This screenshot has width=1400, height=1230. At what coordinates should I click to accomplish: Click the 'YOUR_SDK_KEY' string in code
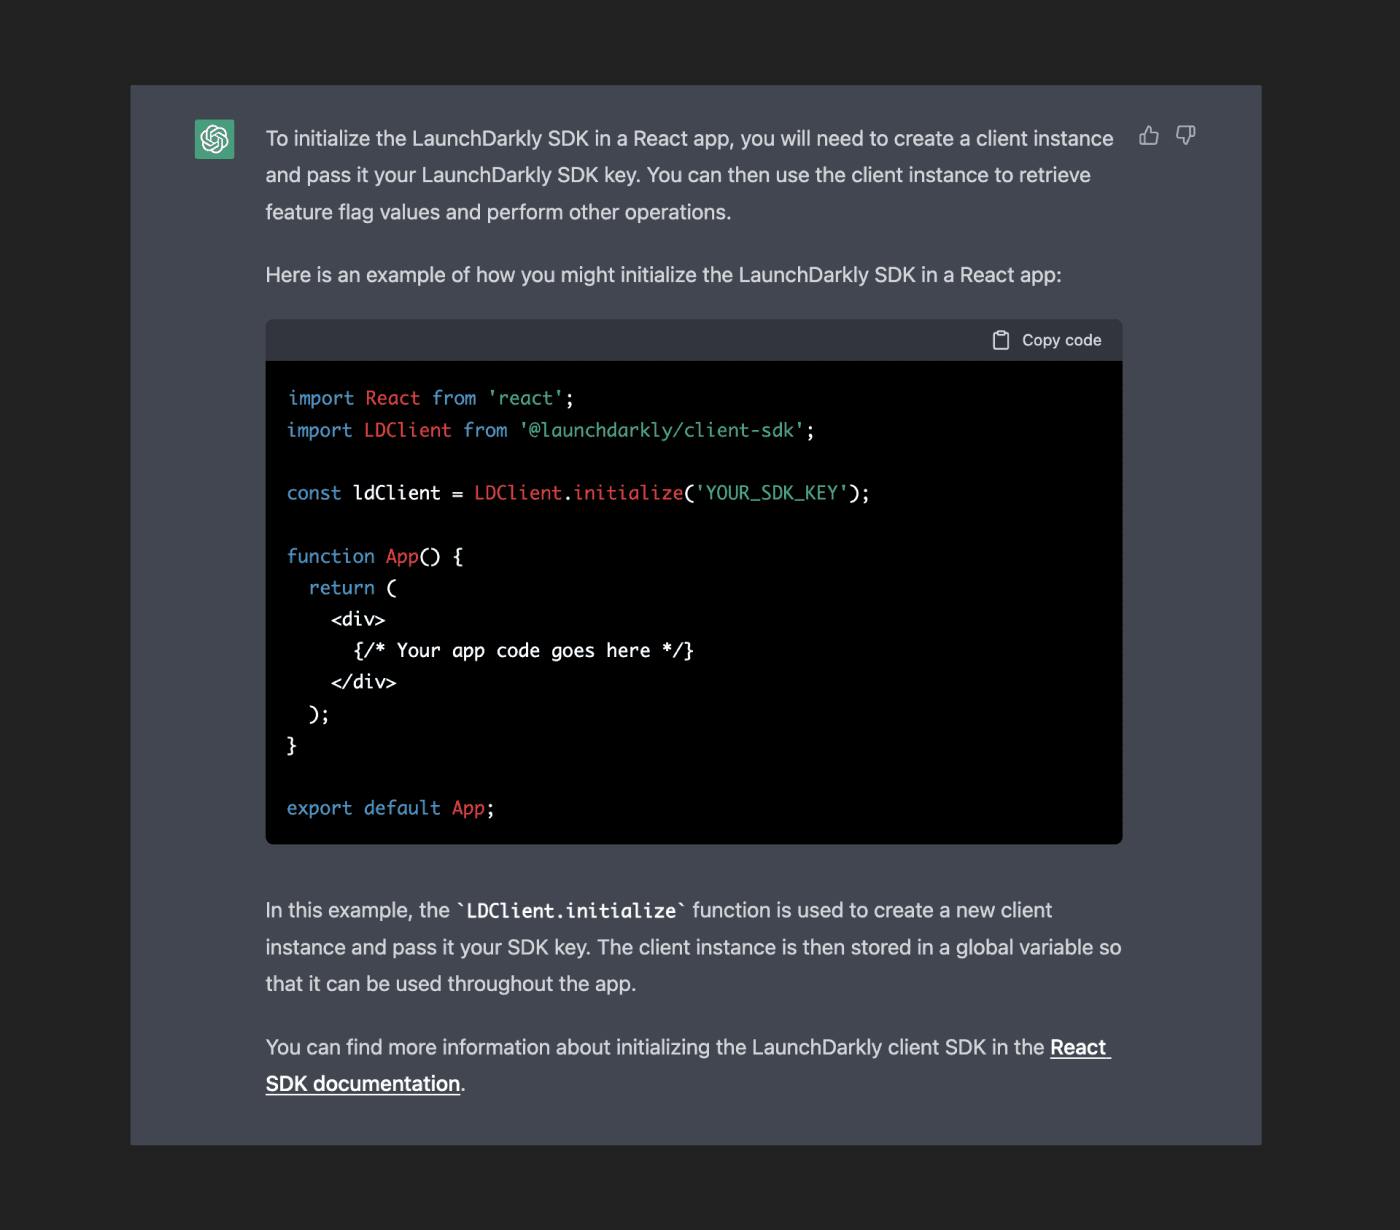[771, 493]
